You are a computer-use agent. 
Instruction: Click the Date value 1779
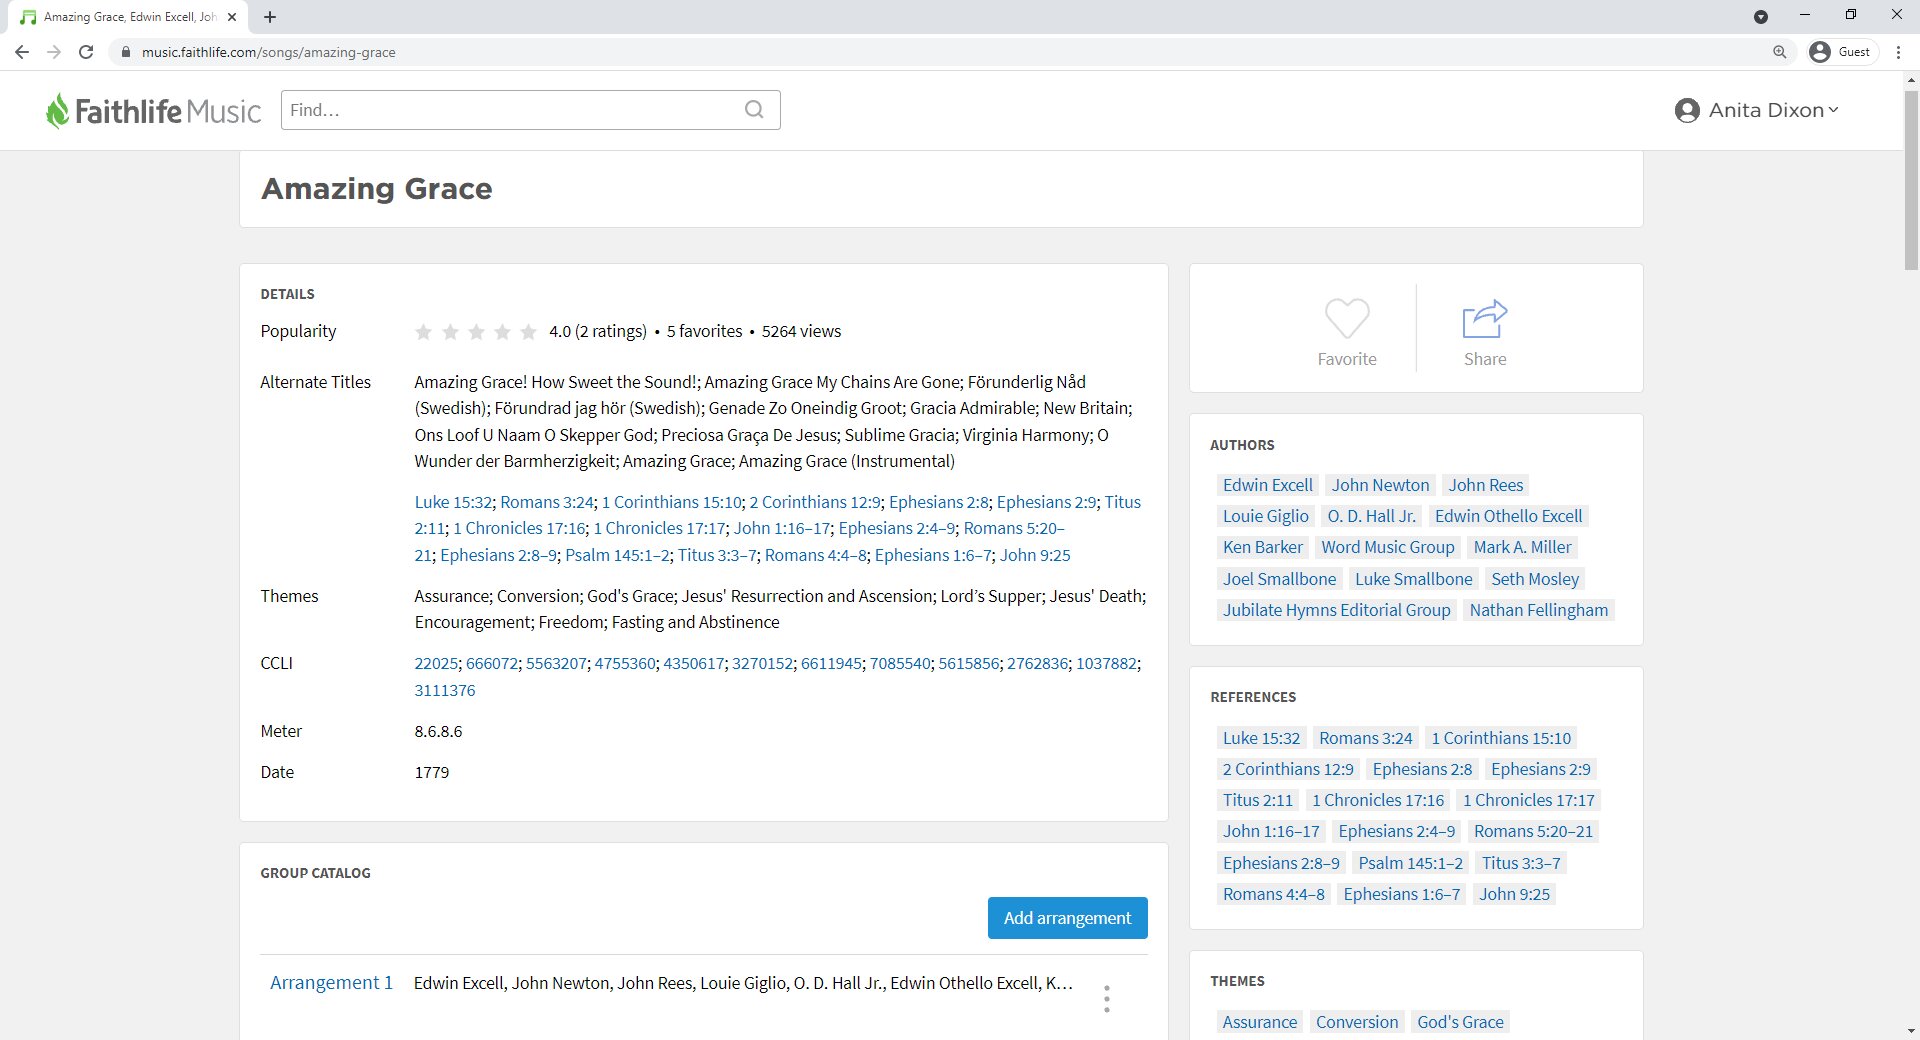click(431, 772)
